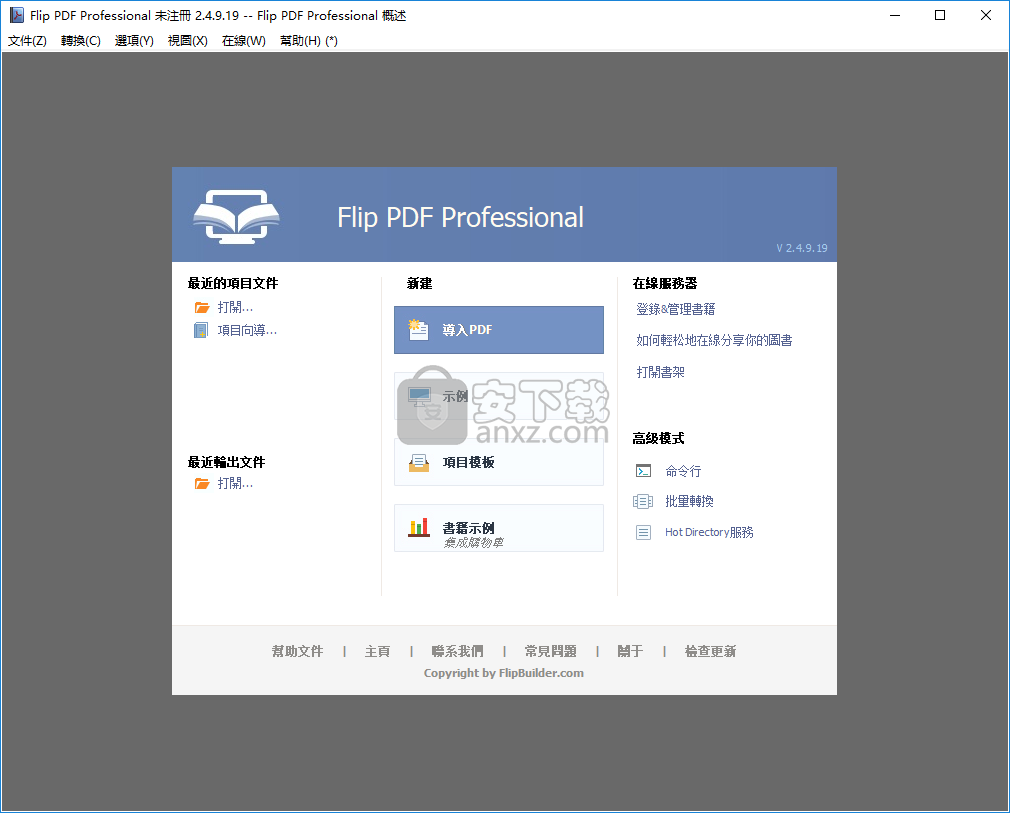Viewport: 1010px width, 813px height.
Task: Click the project wizard 項目向導 icon
Action: [x=201, y=330]
